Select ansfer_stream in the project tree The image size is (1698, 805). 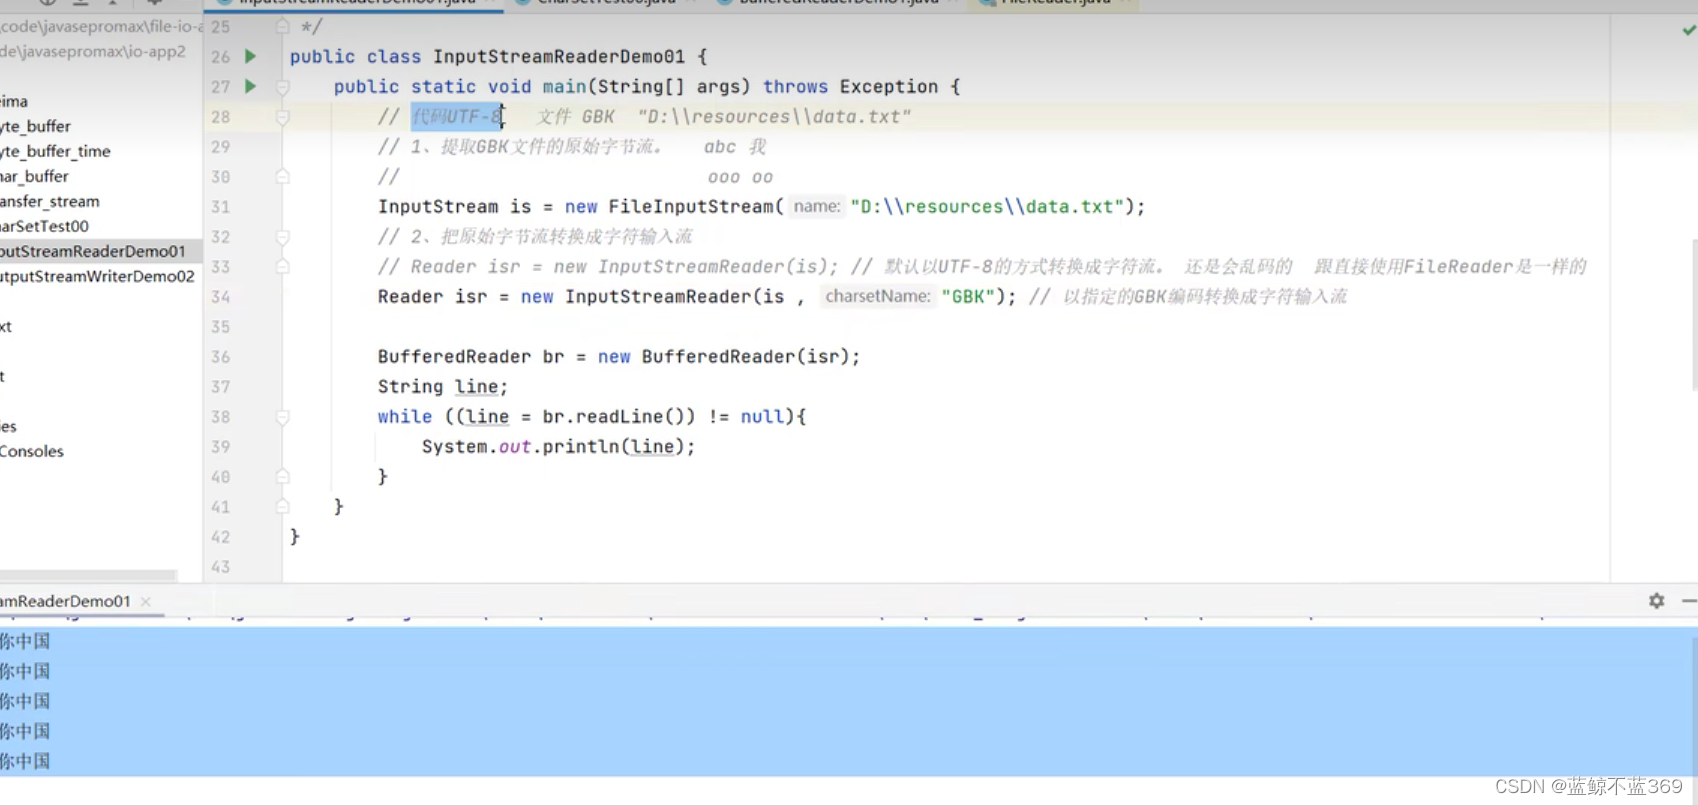coord(50,201)
